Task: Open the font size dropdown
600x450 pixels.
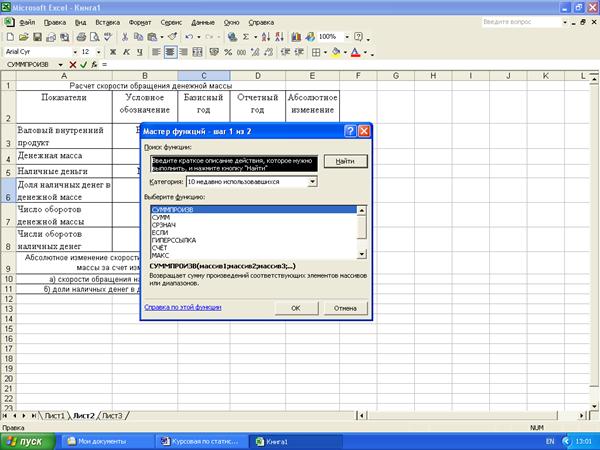Action: tap(97, 51)
